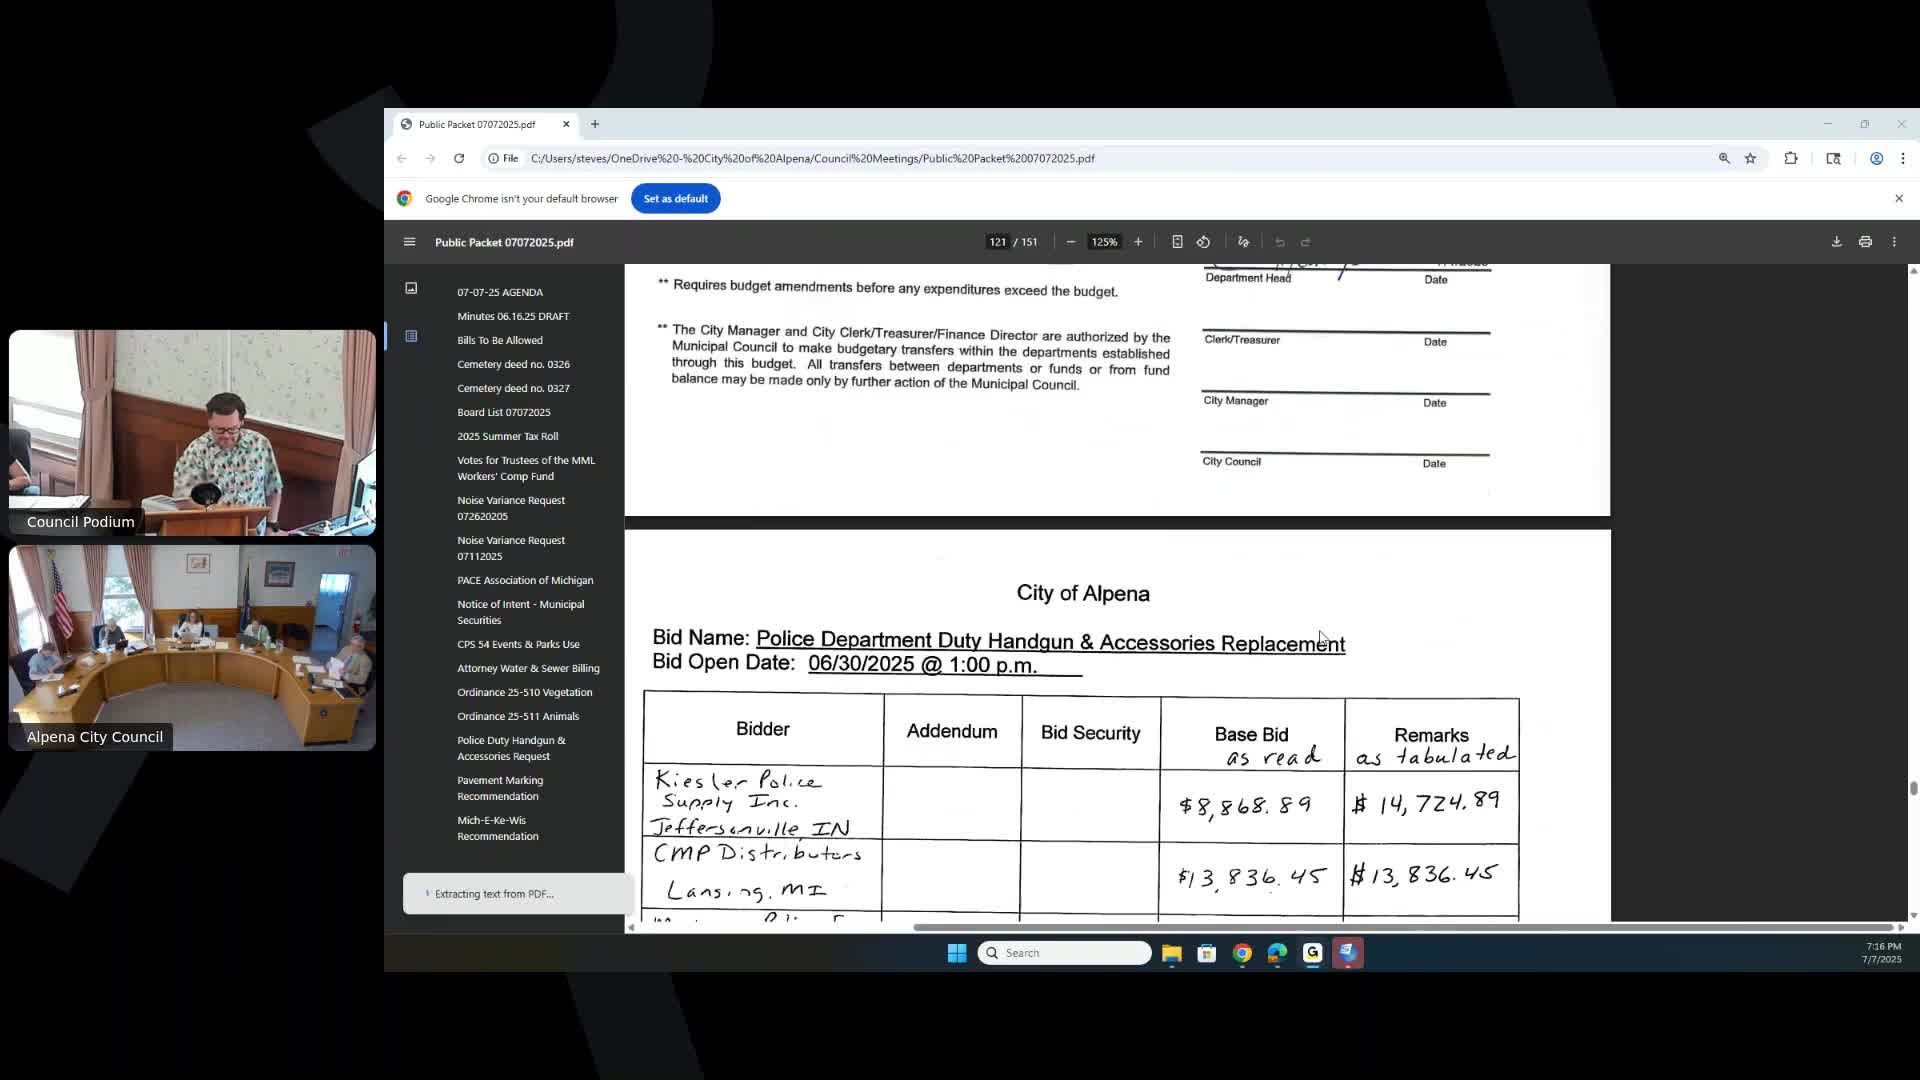Rotate the PDF counterclockwise
Screen dimensions: 1920x1080
(x=1203, y=242)
